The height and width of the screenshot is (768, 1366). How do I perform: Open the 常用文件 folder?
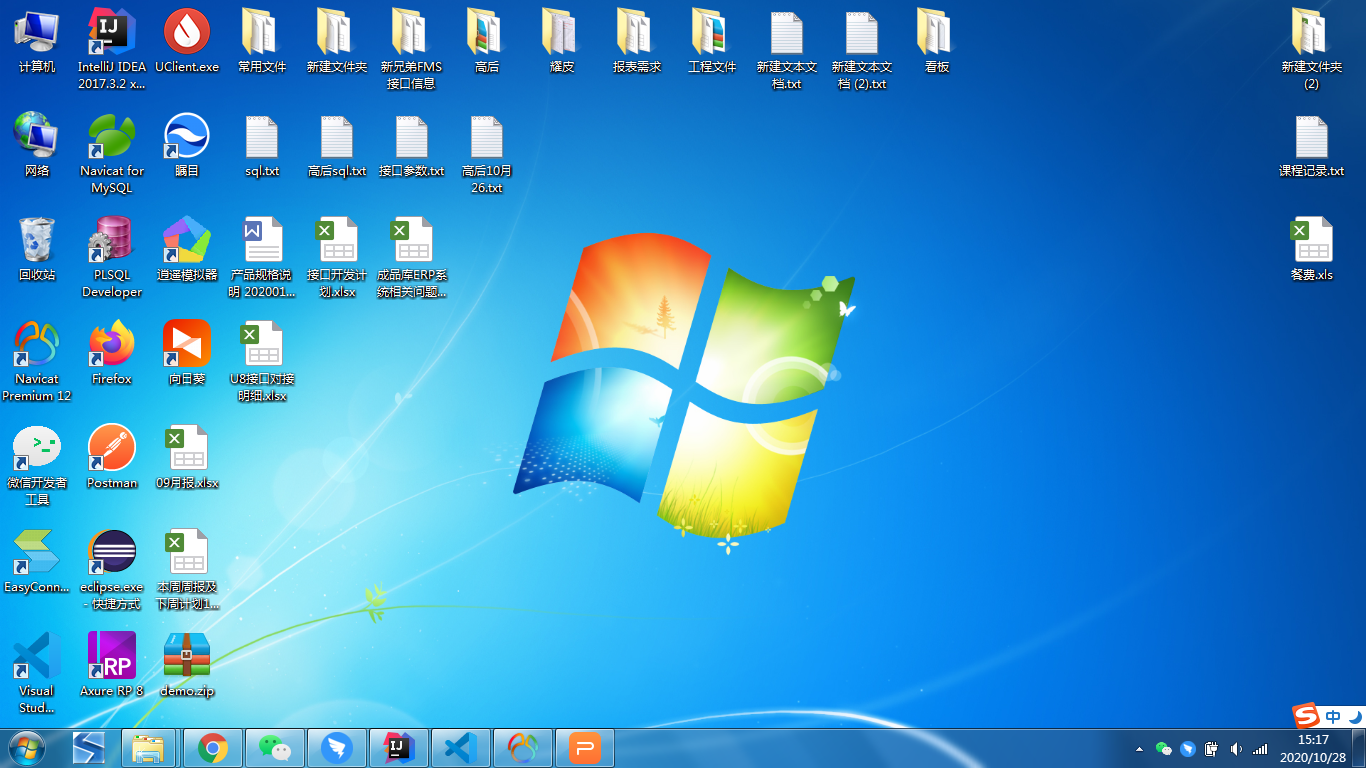click(262, 42)
